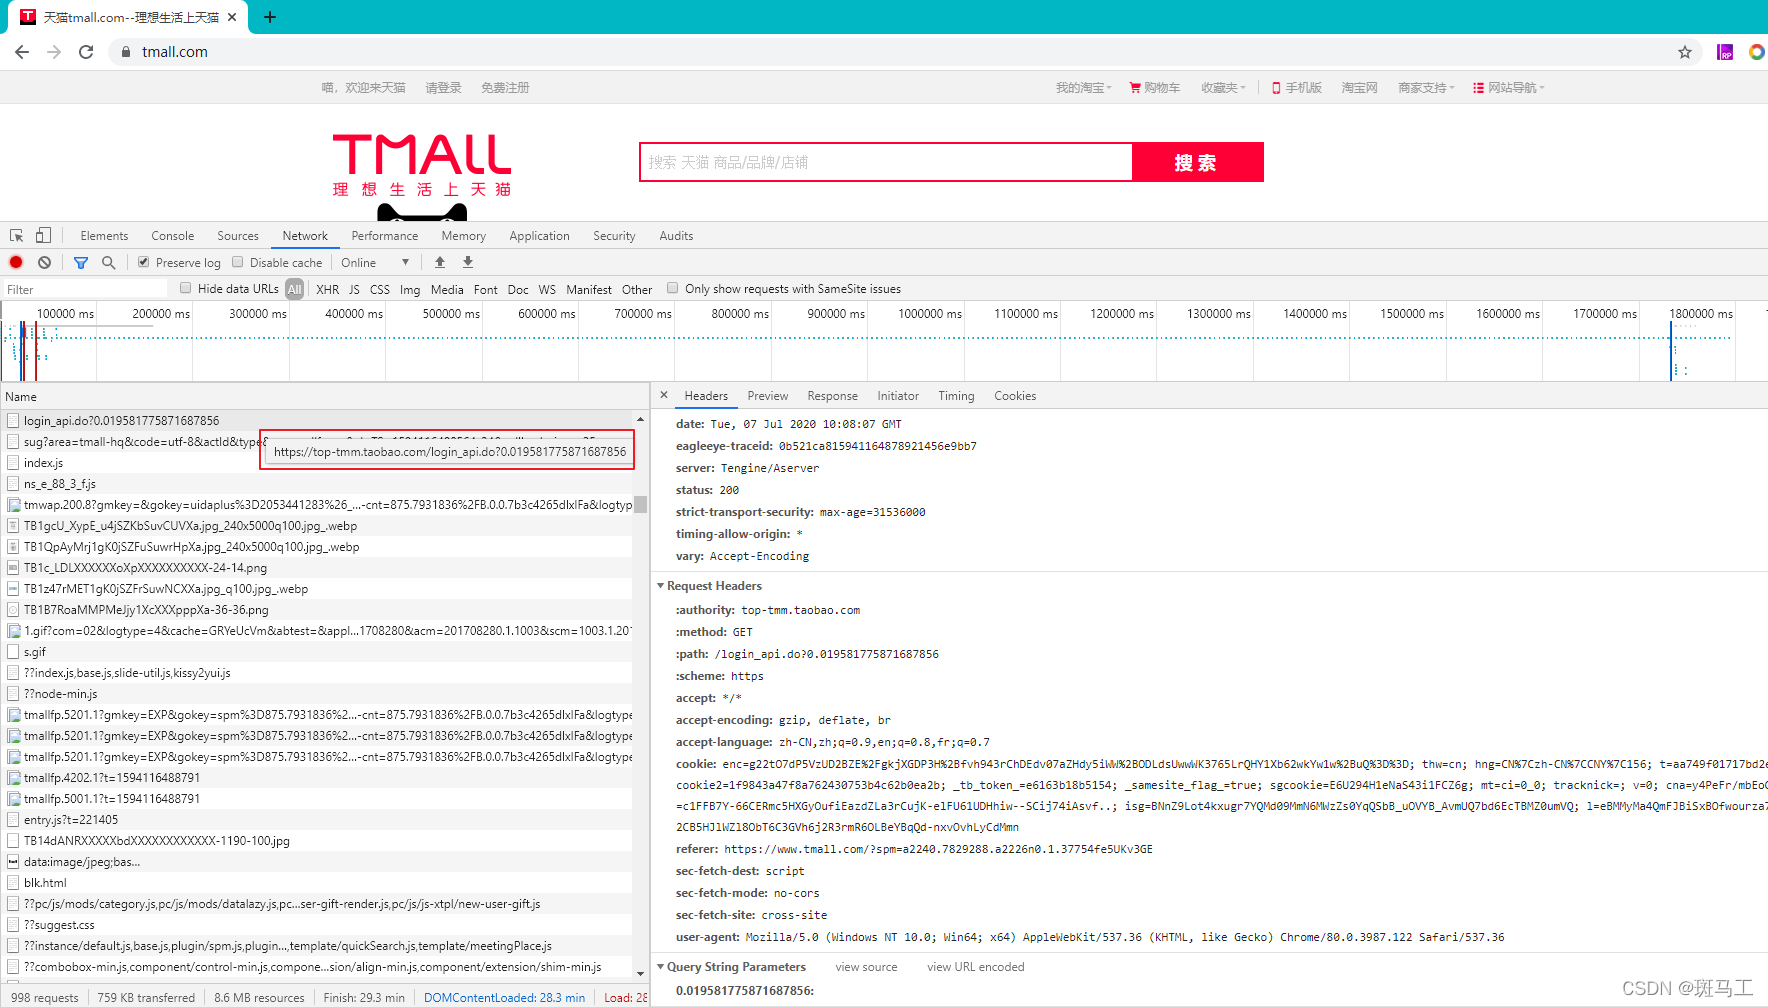This screenshot has height=1007, width=1768.
Task: Click the network Filter text field
Action: [86, 289]
